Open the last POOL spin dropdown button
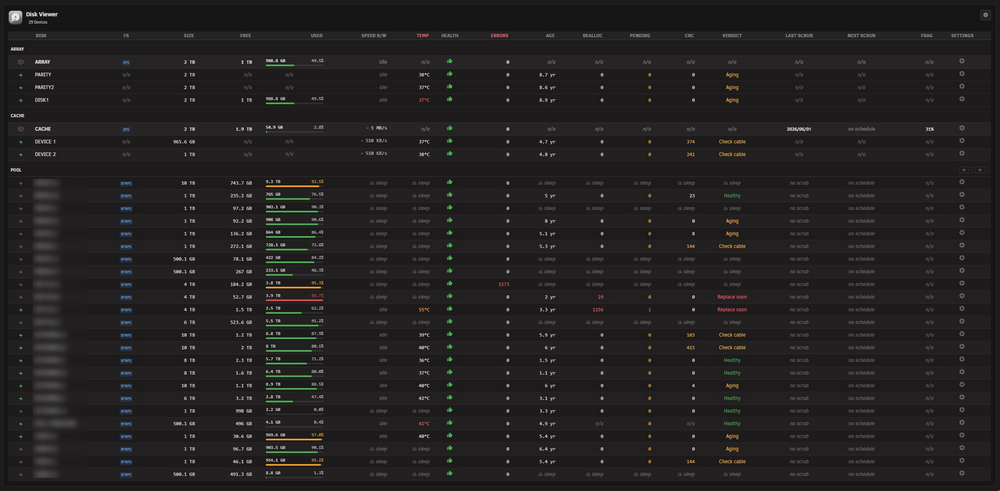This screenshot has height=491, width=1000. click(x=982, y=170)
